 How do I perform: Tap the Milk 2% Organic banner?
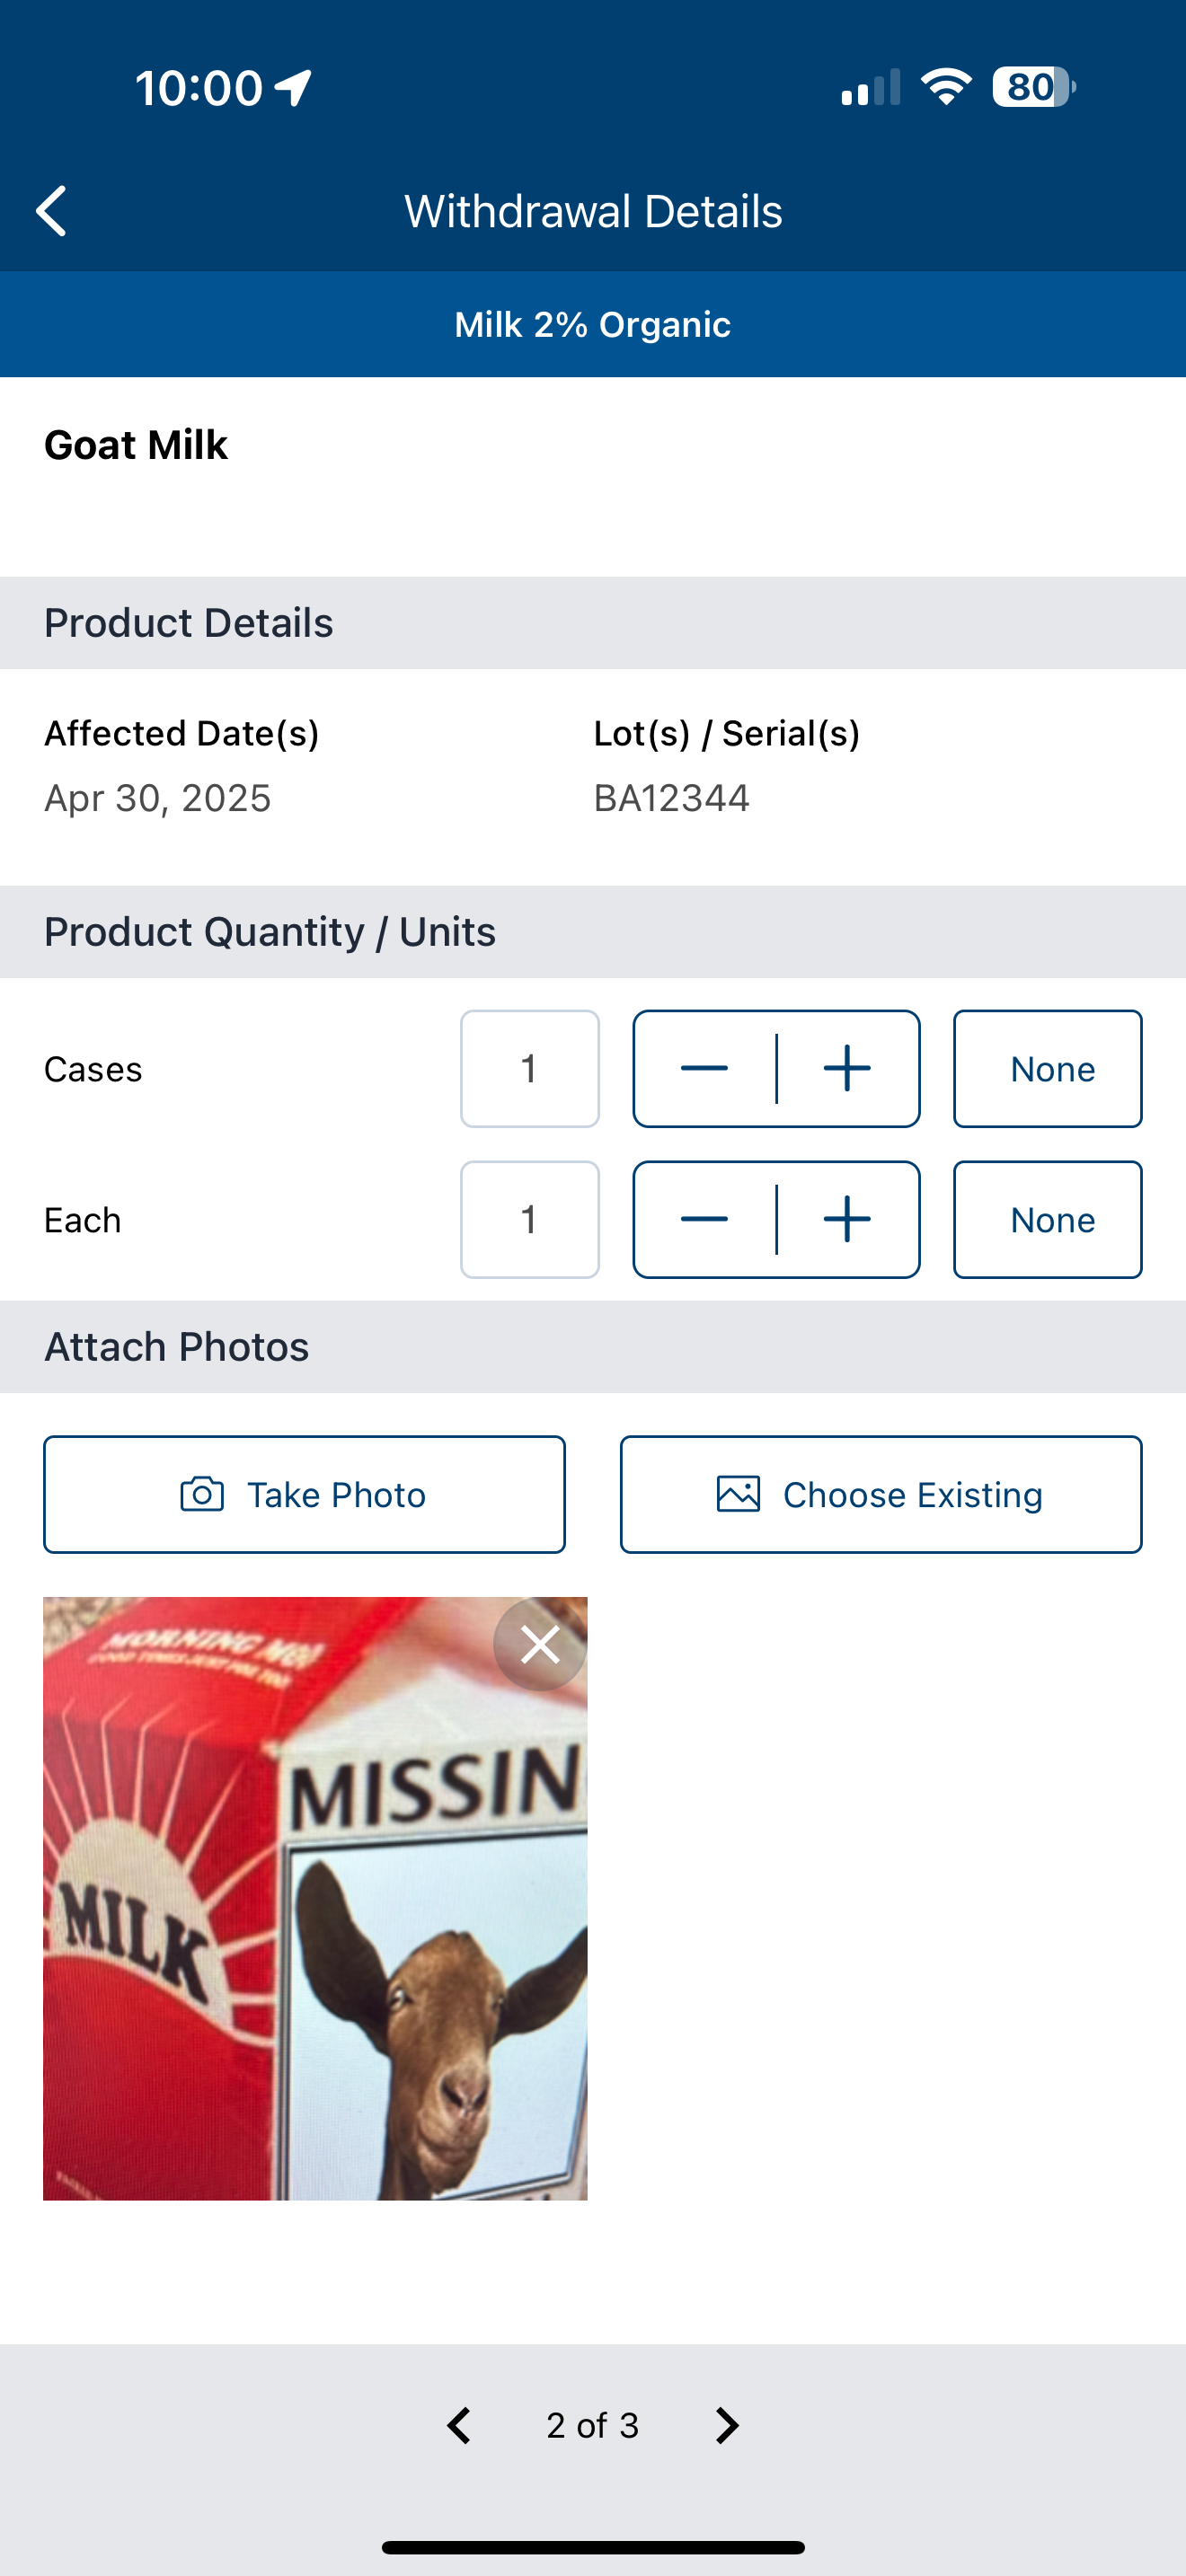point(593,324)
